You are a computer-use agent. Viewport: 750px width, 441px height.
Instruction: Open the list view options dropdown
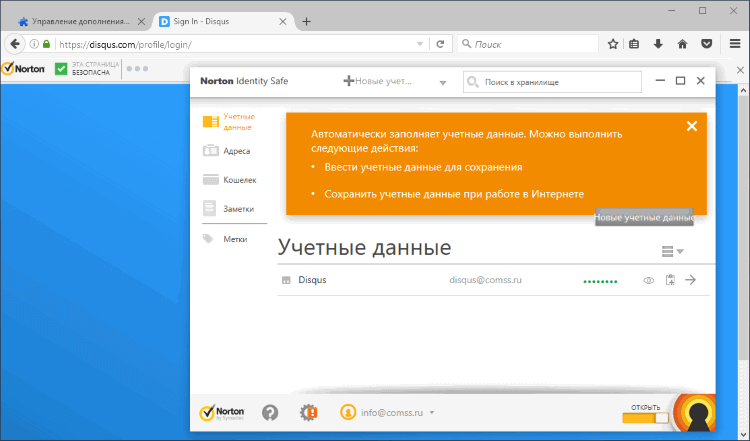coord(672,251)
